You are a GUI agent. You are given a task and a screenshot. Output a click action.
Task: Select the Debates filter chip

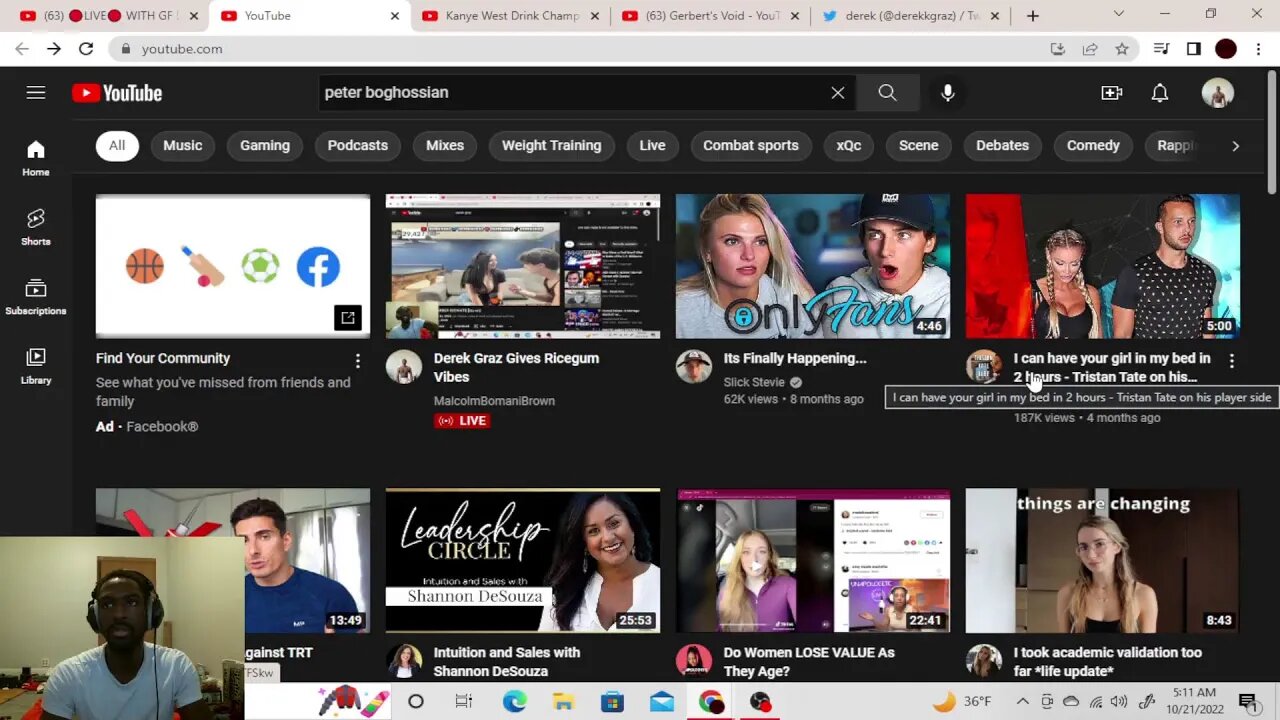coord(1002,146)
